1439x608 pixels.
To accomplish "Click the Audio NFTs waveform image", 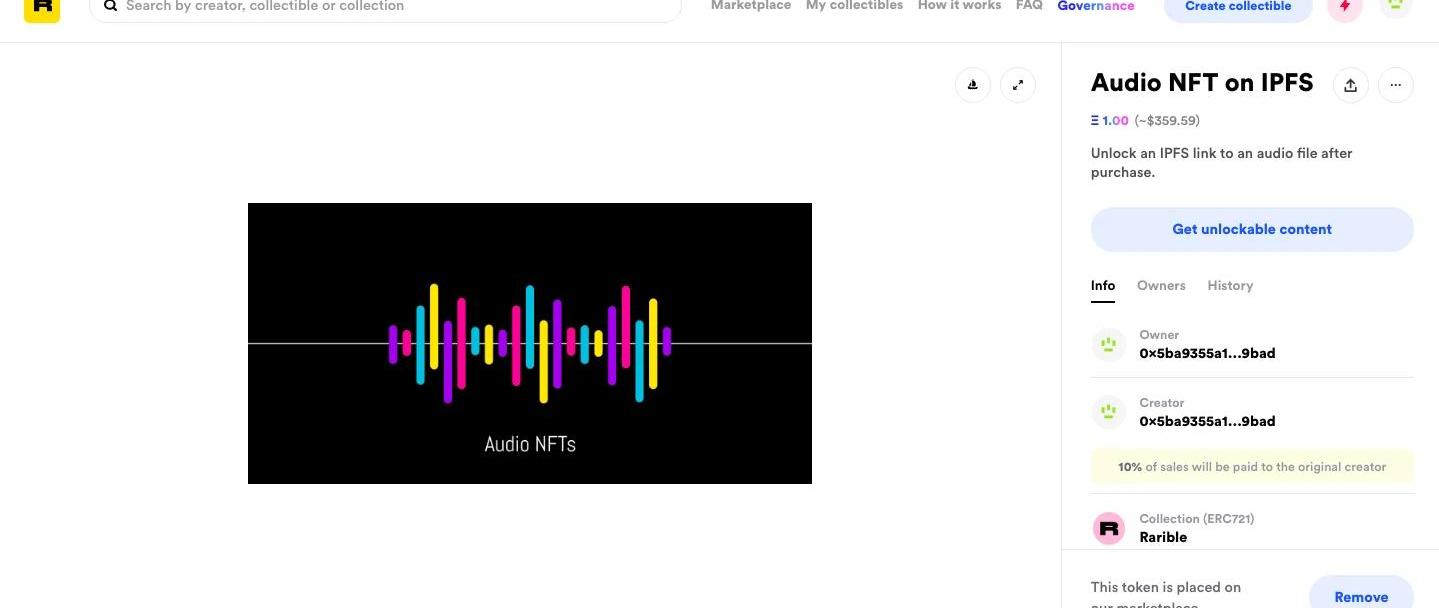I will point(530,343).
